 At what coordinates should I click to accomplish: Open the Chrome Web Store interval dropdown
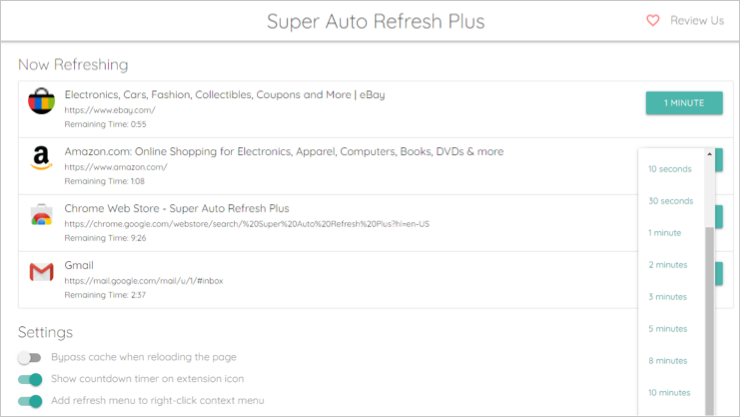(718, 217)
